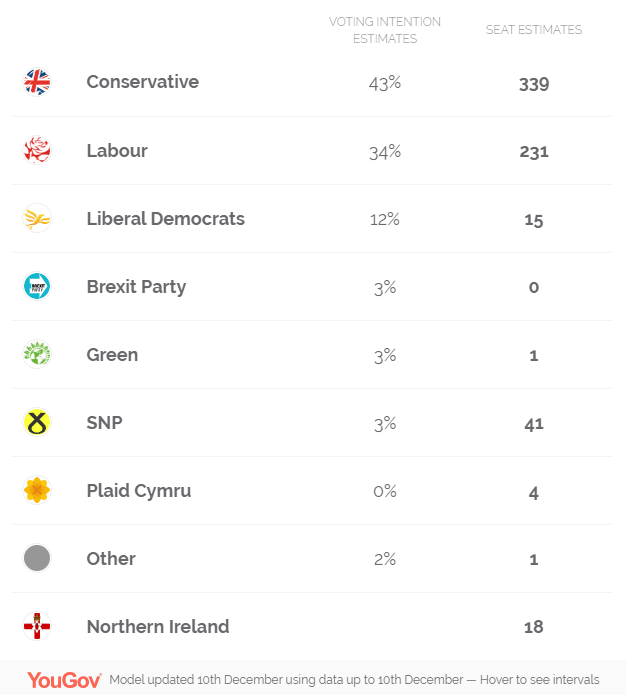
Task: Click the Seat Estimates column header
Action: tap(533, 30)
